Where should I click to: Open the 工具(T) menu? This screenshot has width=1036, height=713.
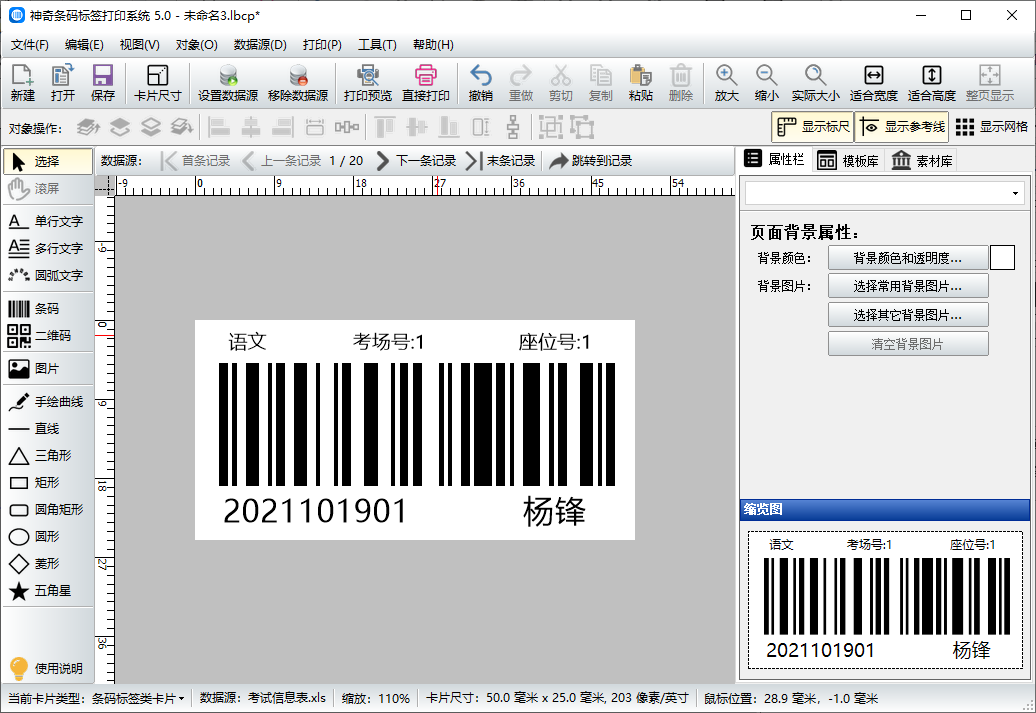coord(377,45)
